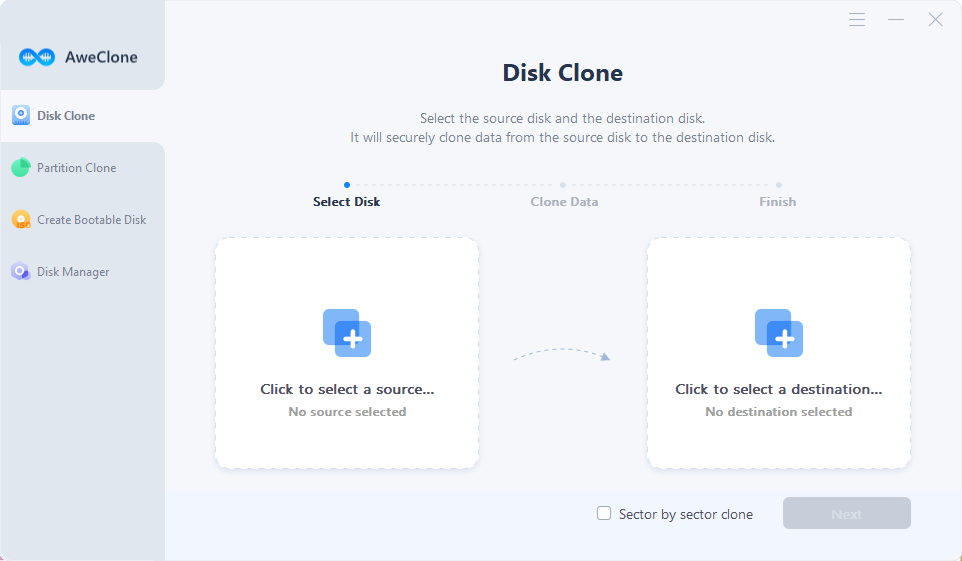
Task: Open the Disk Clone menu item
Action: [83, 115]
